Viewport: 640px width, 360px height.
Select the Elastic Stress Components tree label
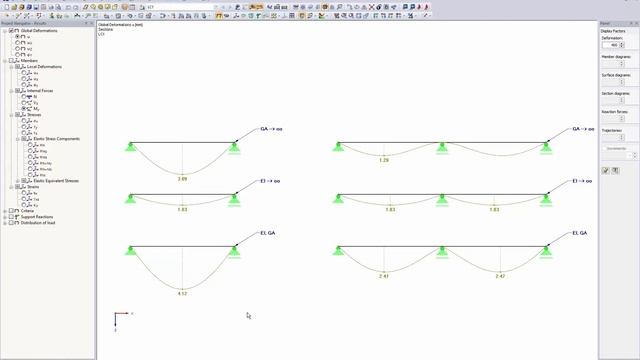tap(57, 139)
